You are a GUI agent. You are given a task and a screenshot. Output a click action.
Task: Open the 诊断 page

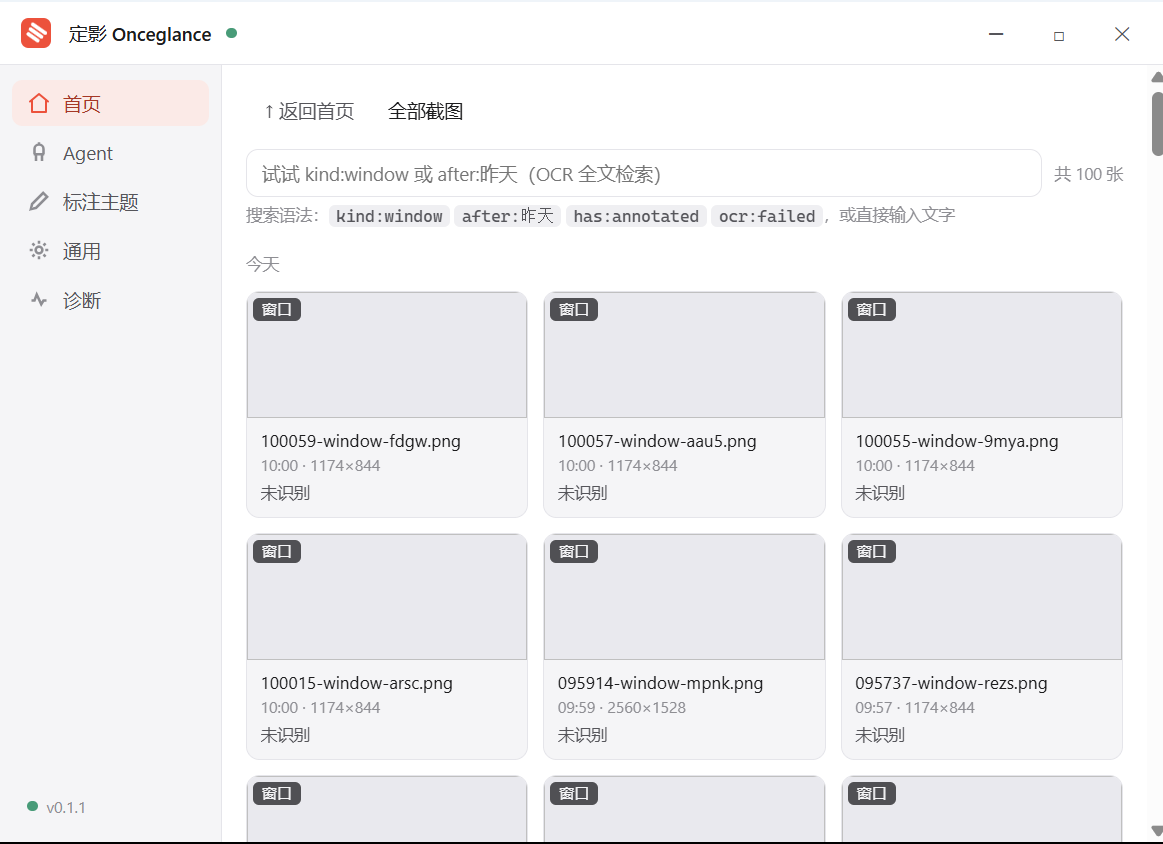[x=111, y=300]
